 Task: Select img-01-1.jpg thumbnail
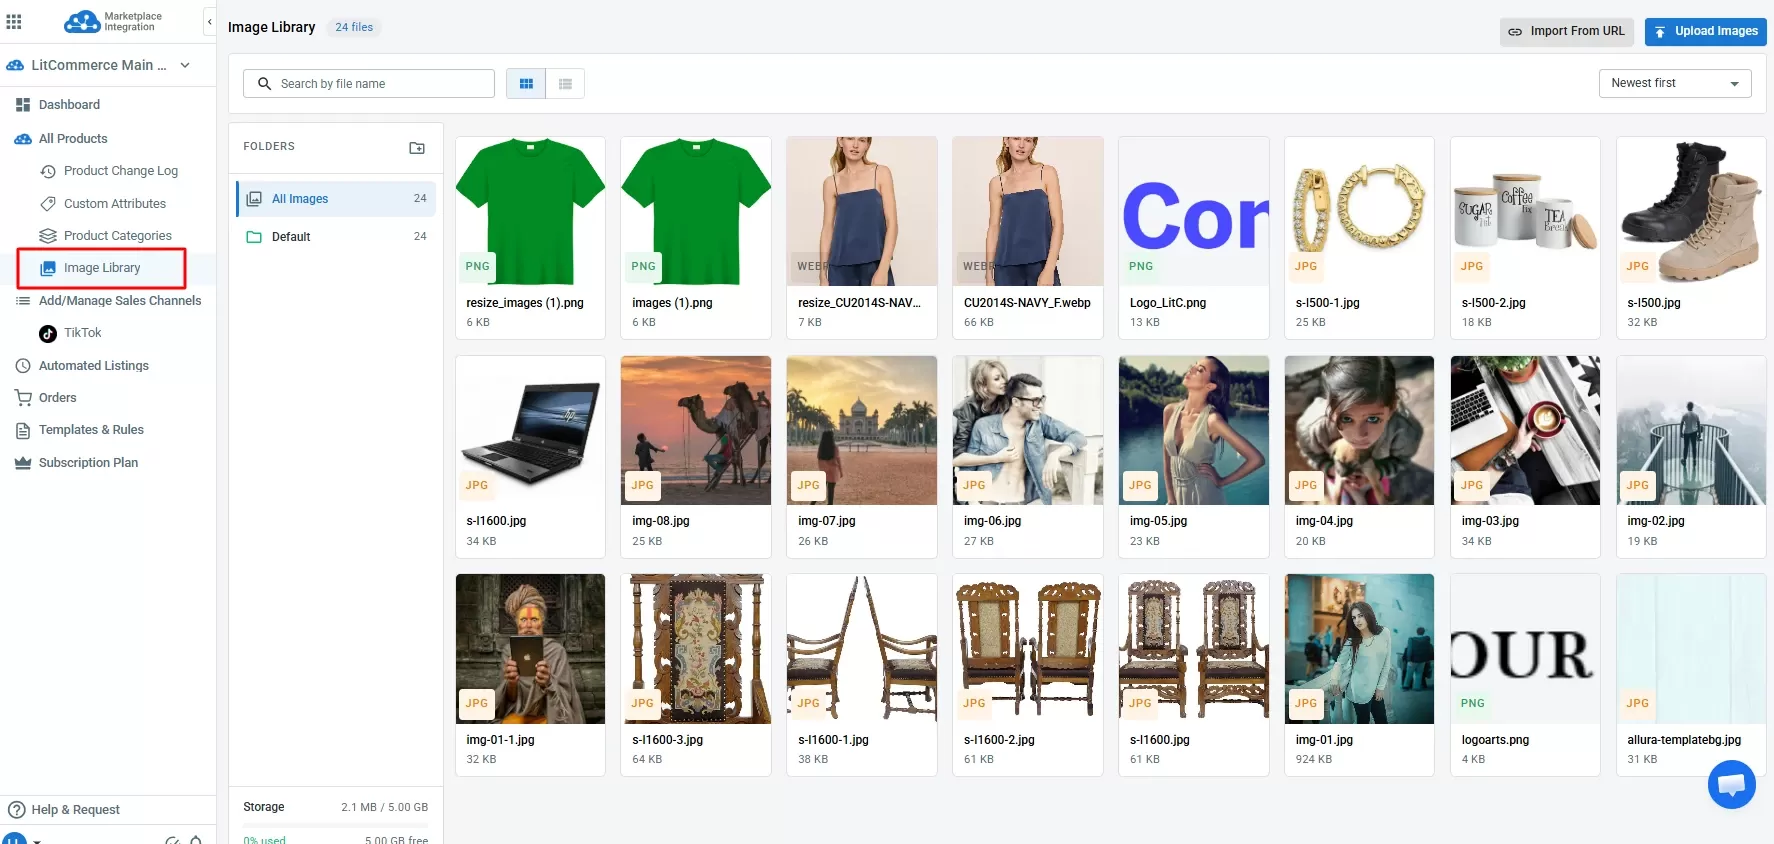point(530,649)
